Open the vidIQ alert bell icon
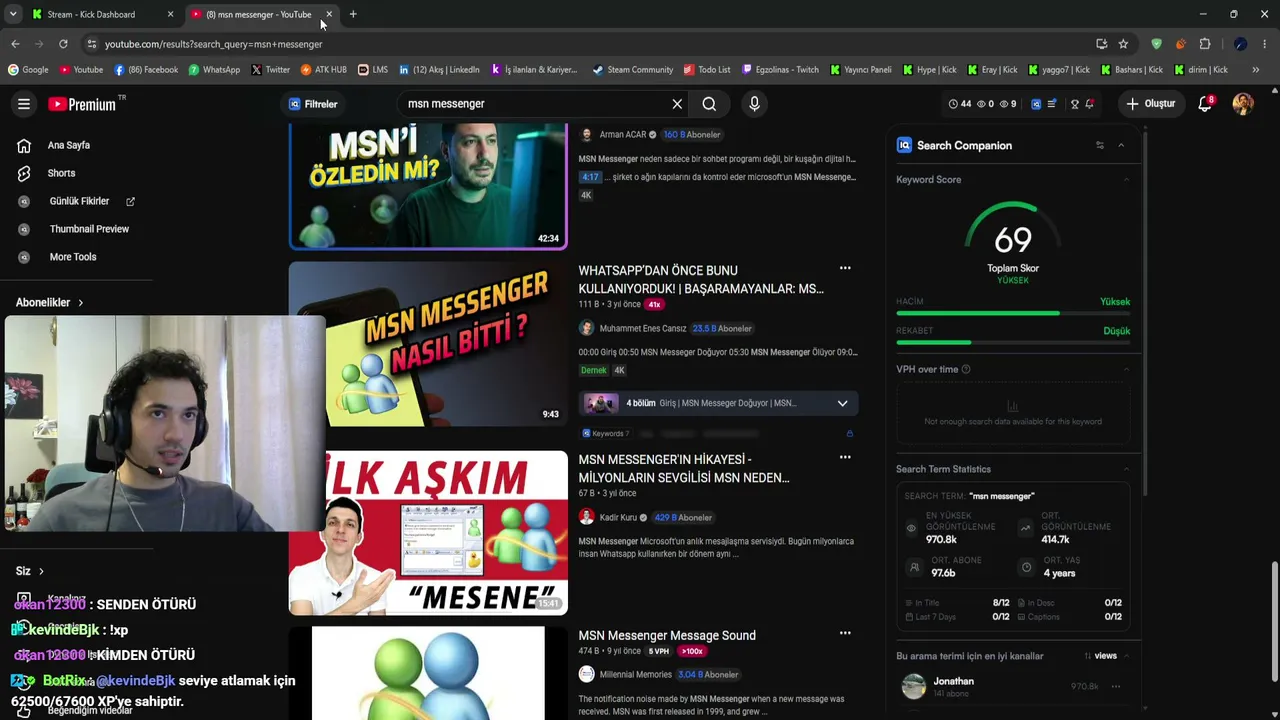The height and width of the screenshot is (720, 1280). point(1090,104)
